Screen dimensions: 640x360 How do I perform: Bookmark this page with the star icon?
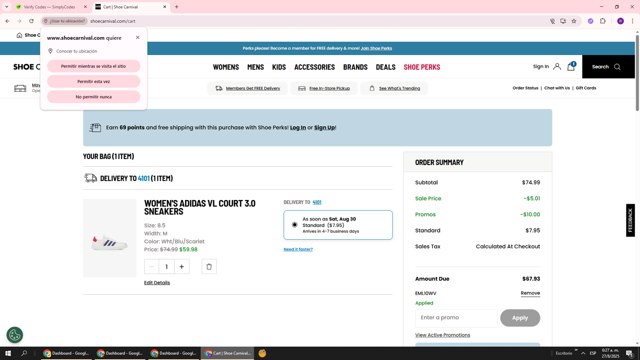coord(574,21)
